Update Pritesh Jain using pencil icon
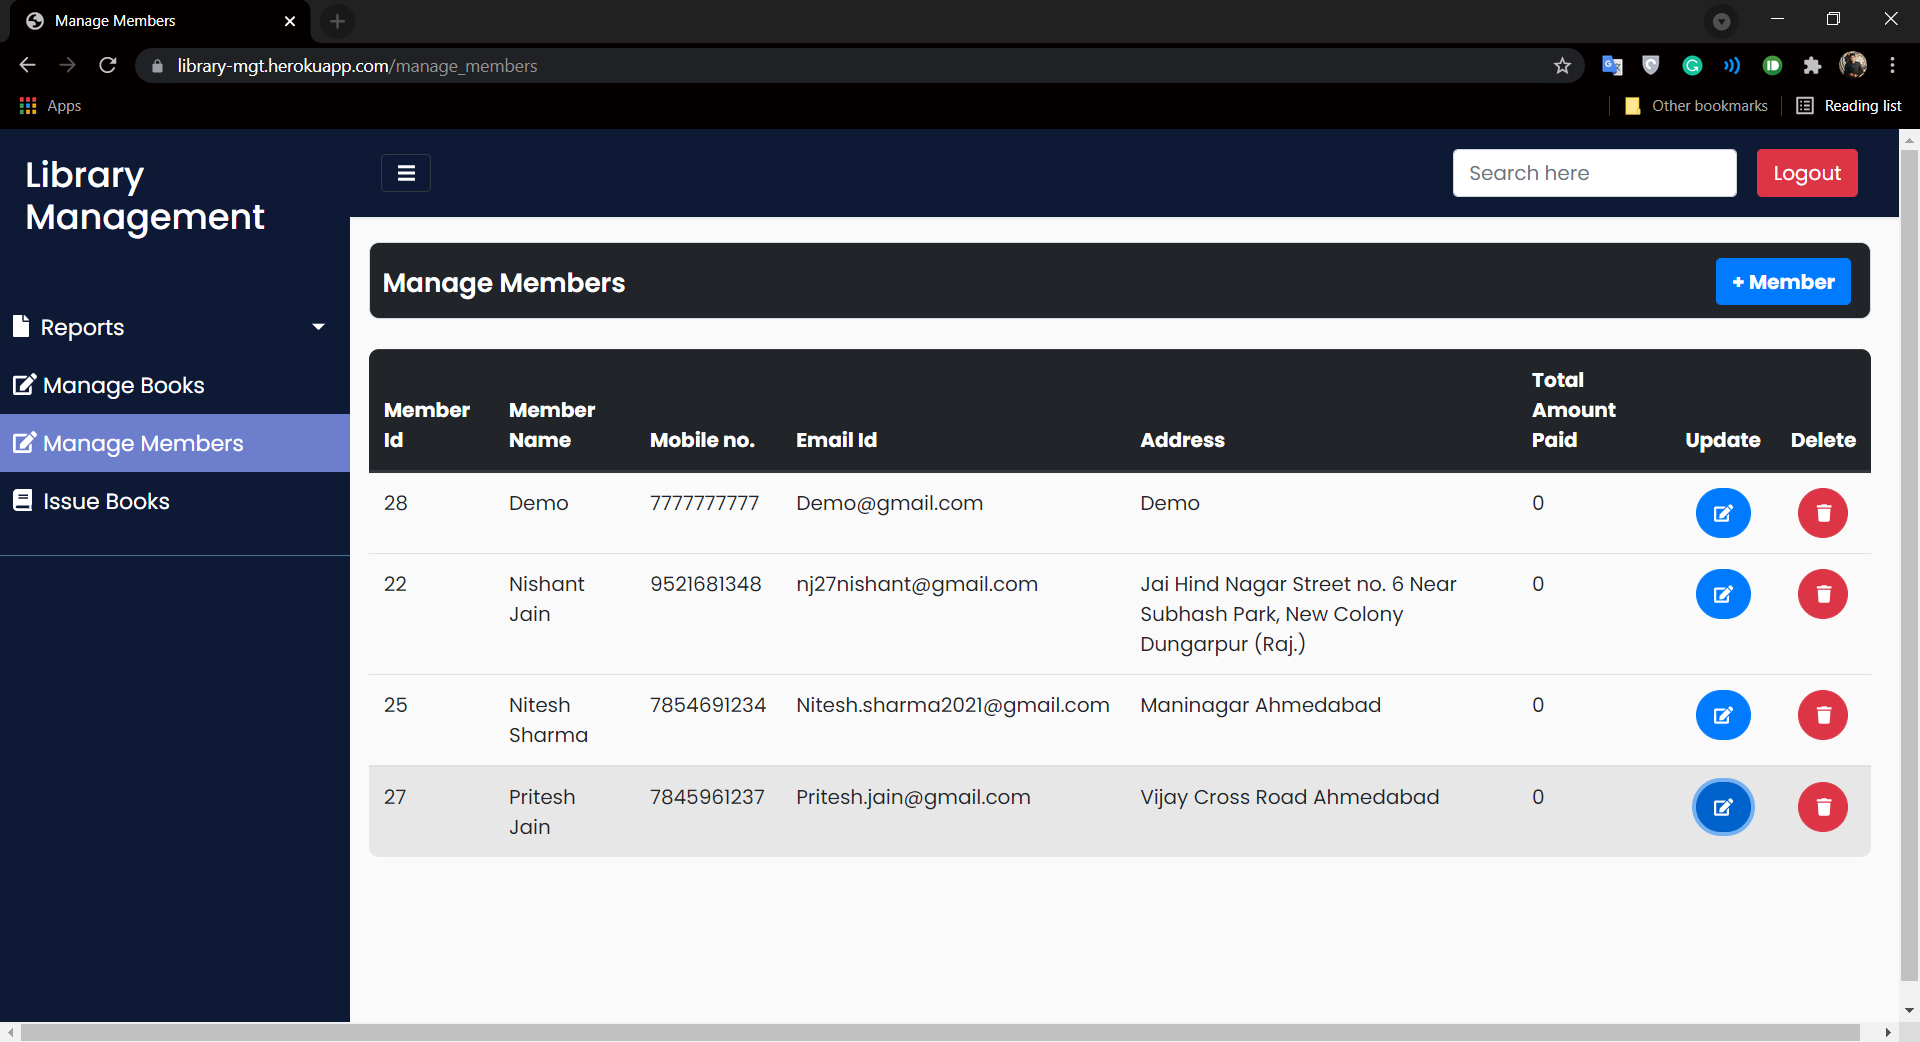Screen dimensions: 1920x1042 pyautogui.click(x=1722, y=807)
